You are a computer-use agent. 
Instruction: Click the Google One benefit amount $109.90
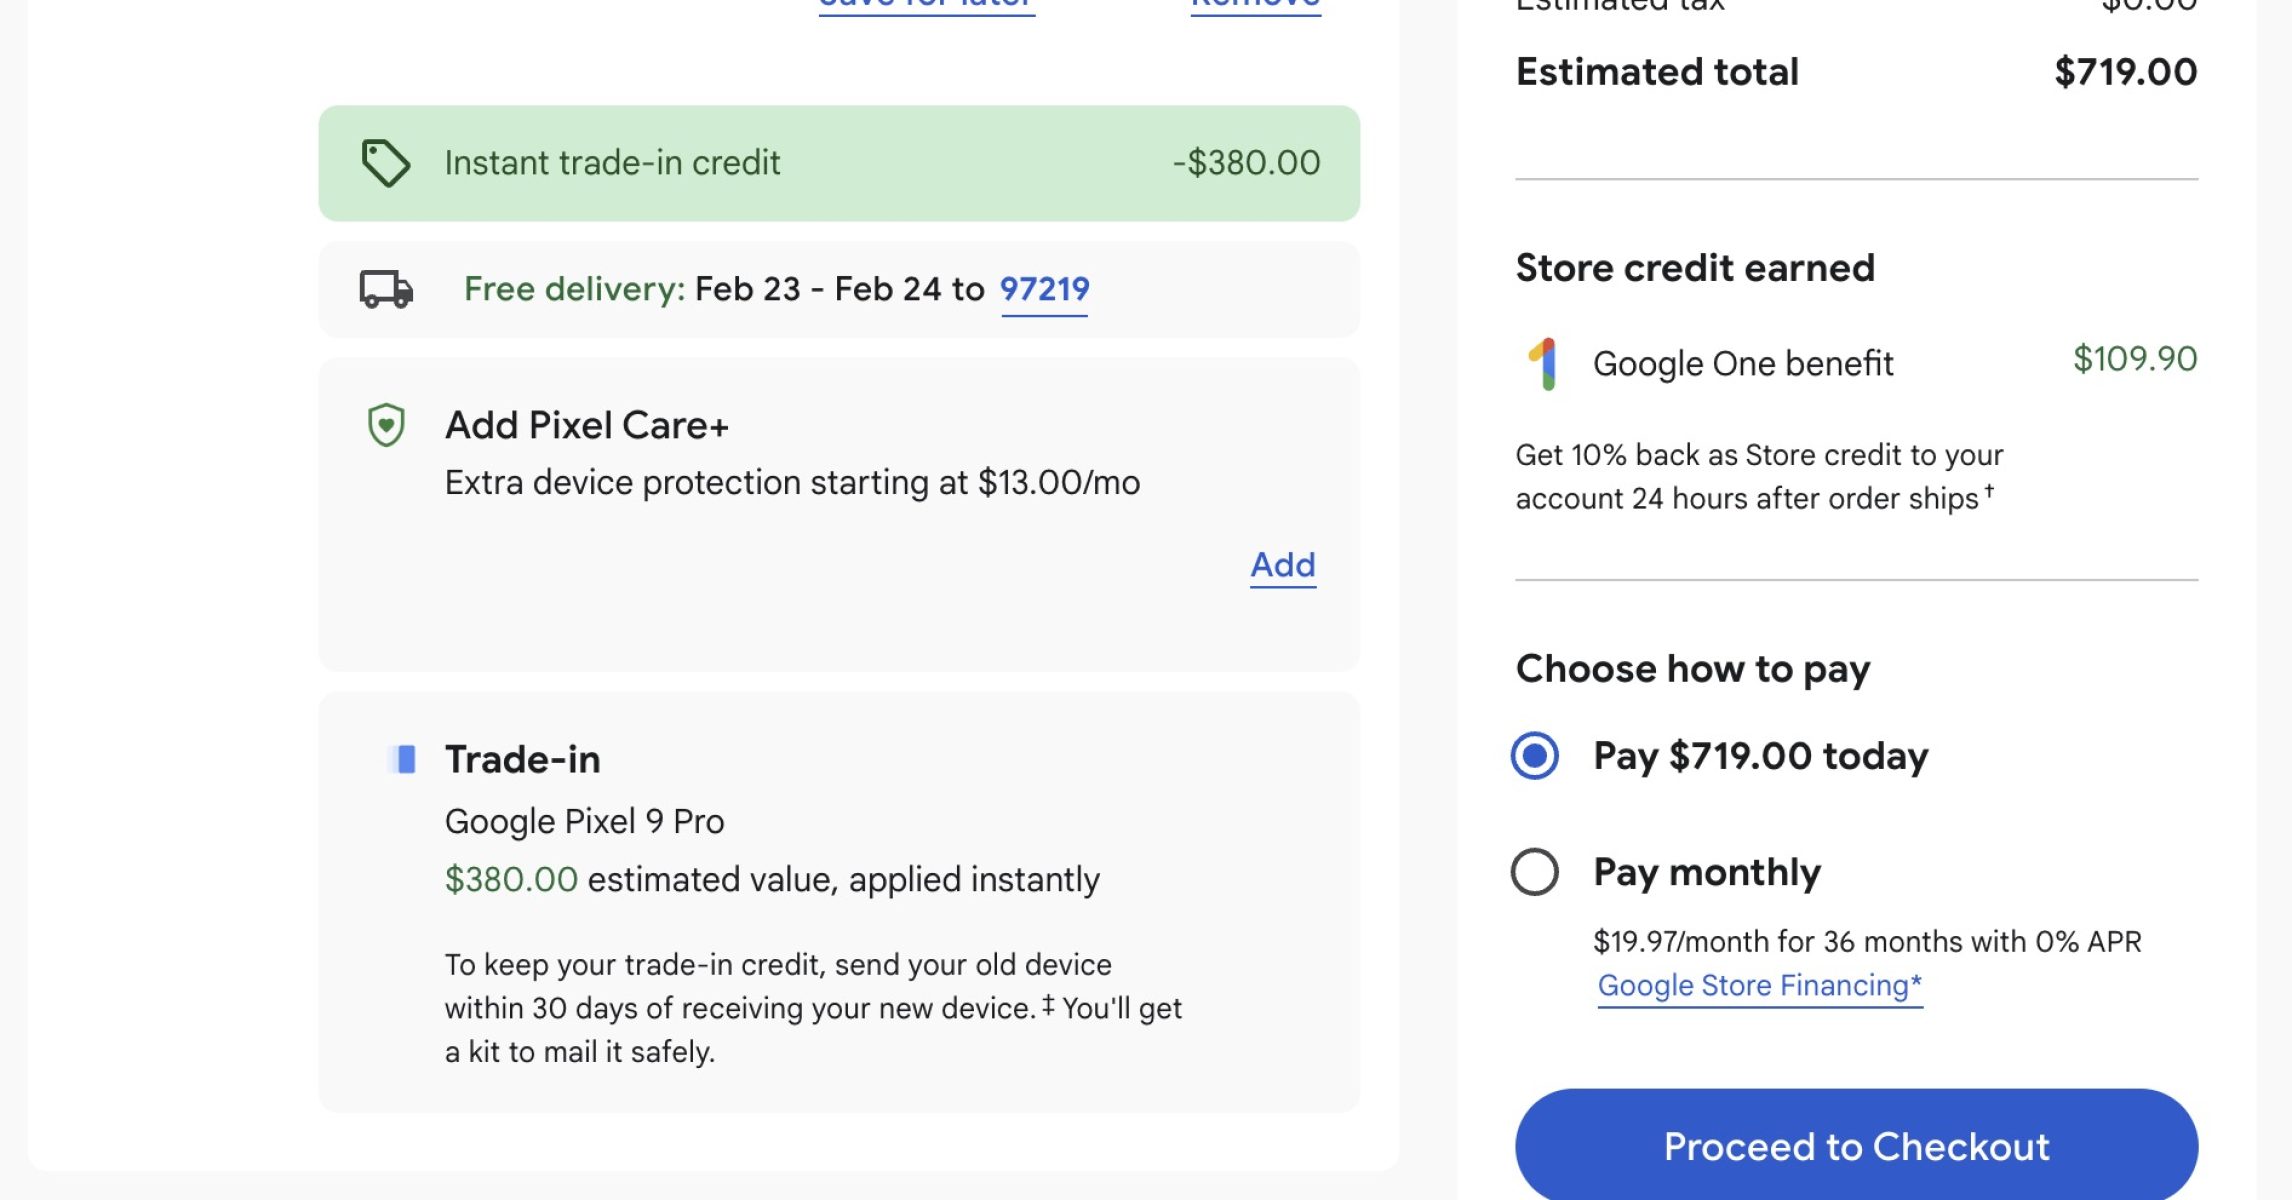pos(2134,359)
